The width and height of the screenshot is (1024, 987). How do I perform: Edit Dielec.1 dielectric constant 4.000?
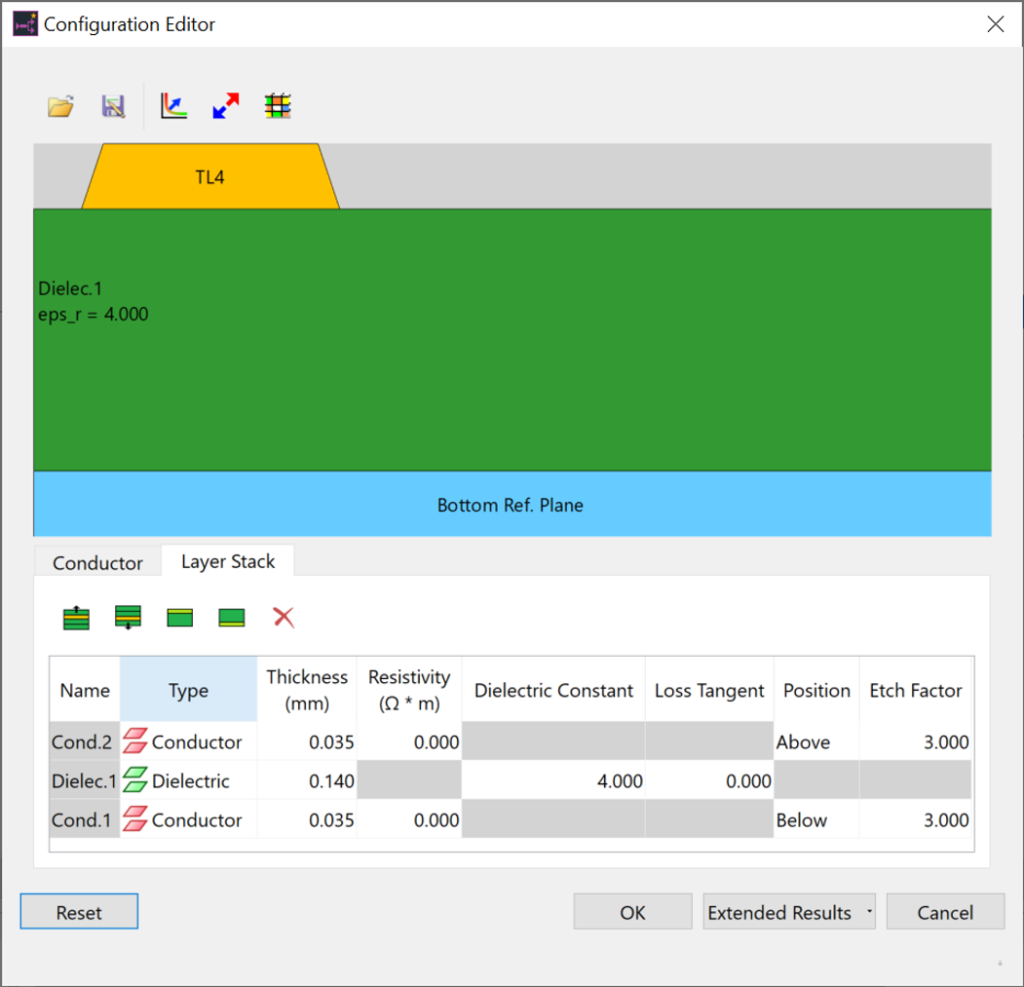pos(554,781)
